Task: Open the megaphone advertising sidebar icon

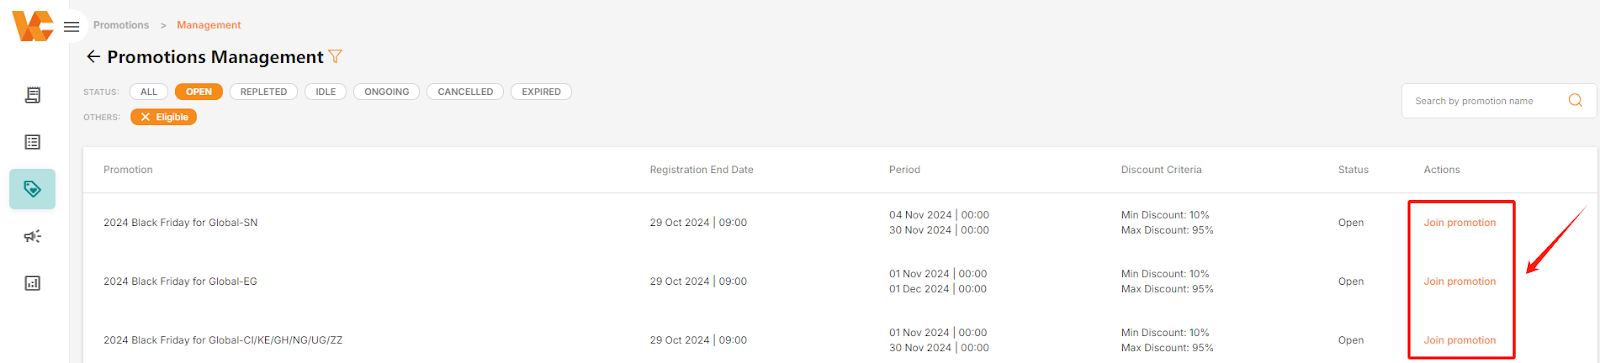Action: point(32,236)
